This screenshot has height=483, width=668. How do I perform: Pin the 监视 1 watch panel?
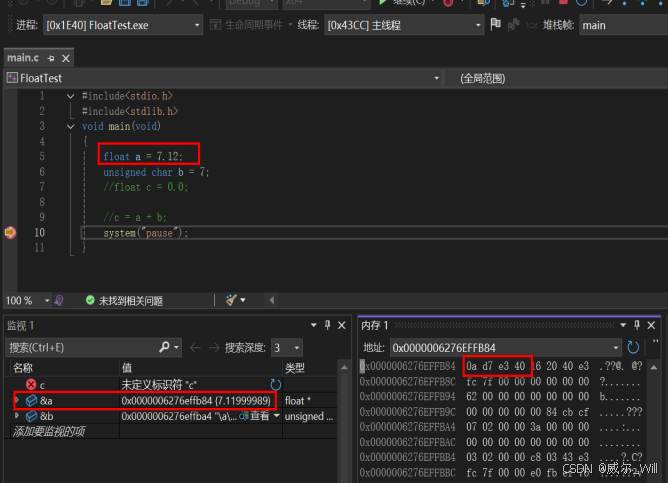point(328,325)
